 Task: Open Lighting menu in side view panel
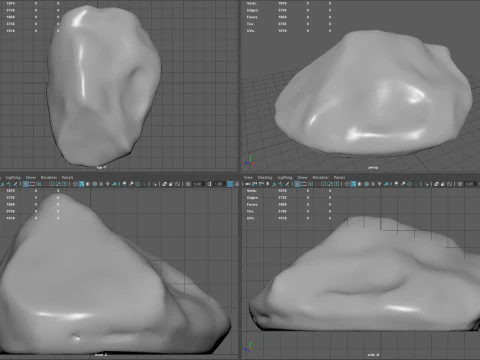coord(285,177)
